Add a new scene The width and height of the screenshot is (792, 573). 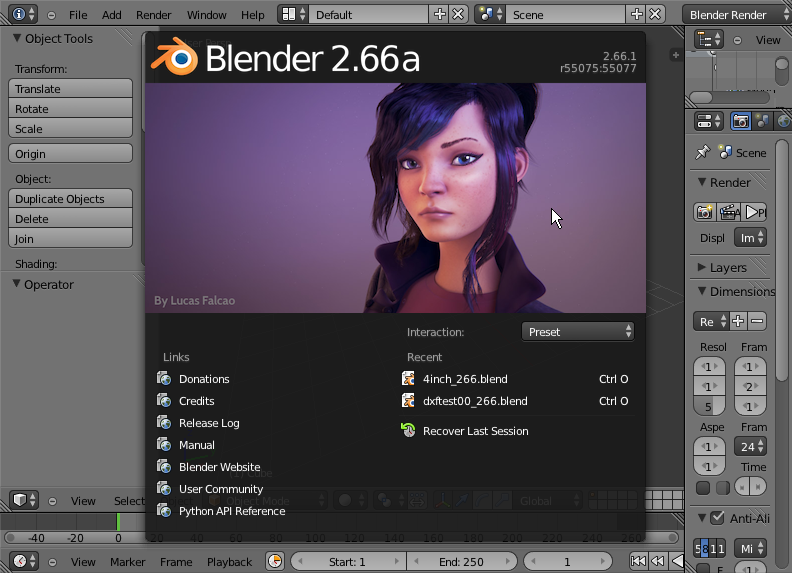[x=636, y=14]
